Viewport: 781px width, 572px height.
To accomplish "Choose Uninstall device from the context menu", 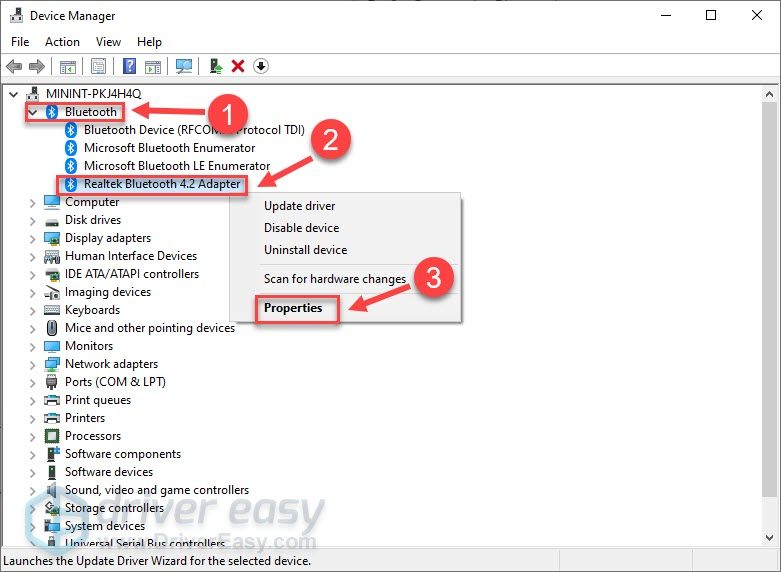I will [305, 250].
